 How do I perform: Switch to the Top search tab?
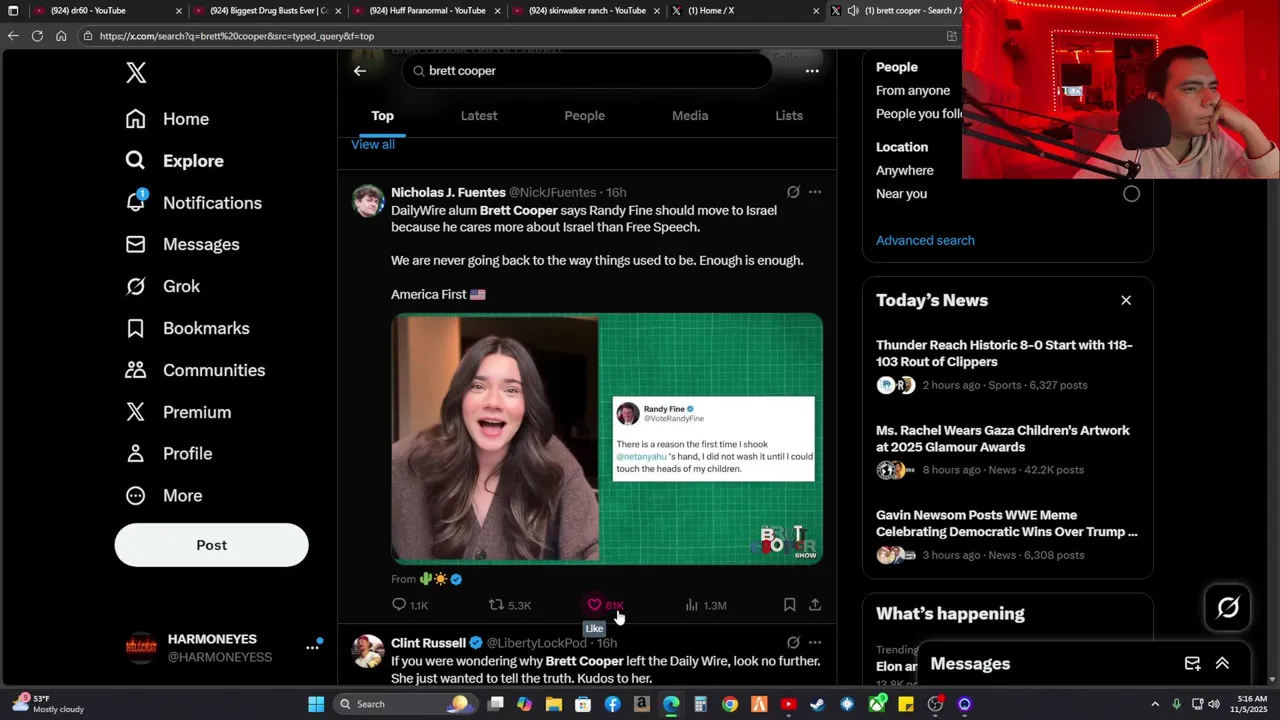click(383, 116)
